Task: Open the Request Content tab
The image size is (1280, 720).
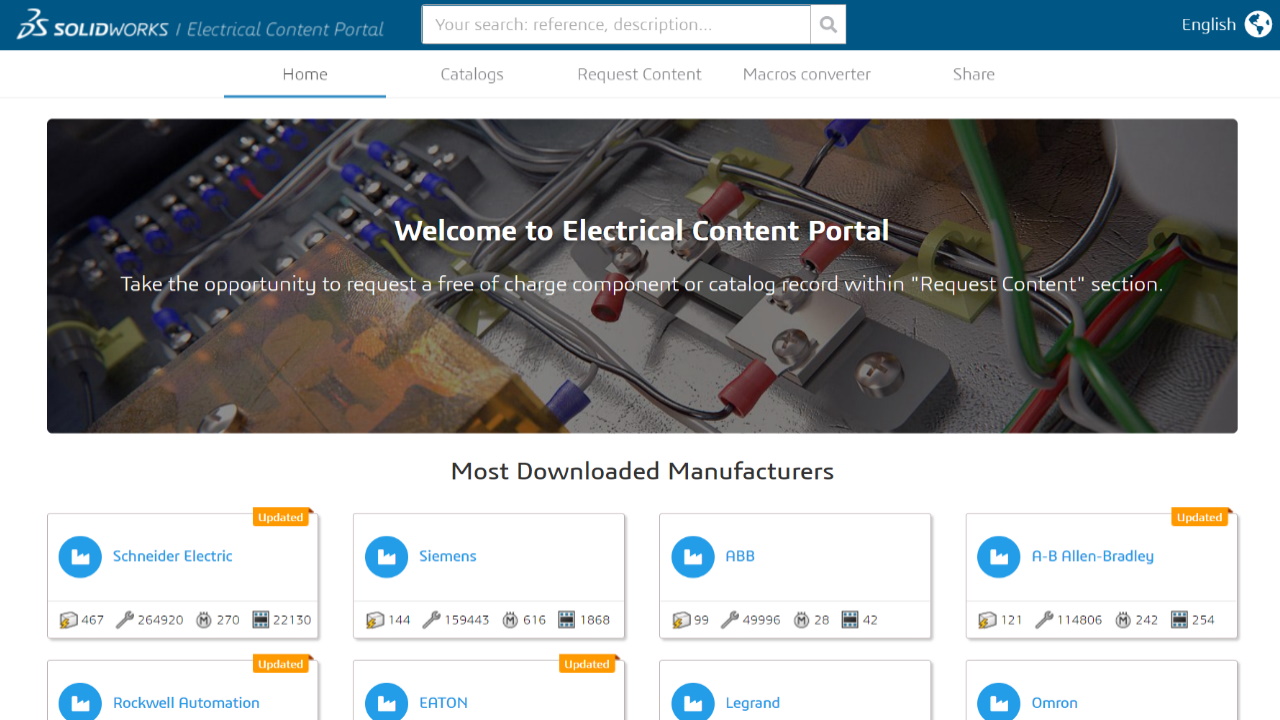Action: pos(639,74)
